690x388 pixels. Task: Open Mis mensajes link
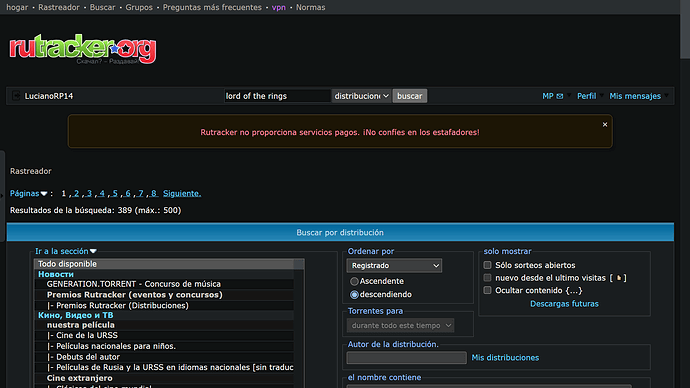tap(635, 96)
